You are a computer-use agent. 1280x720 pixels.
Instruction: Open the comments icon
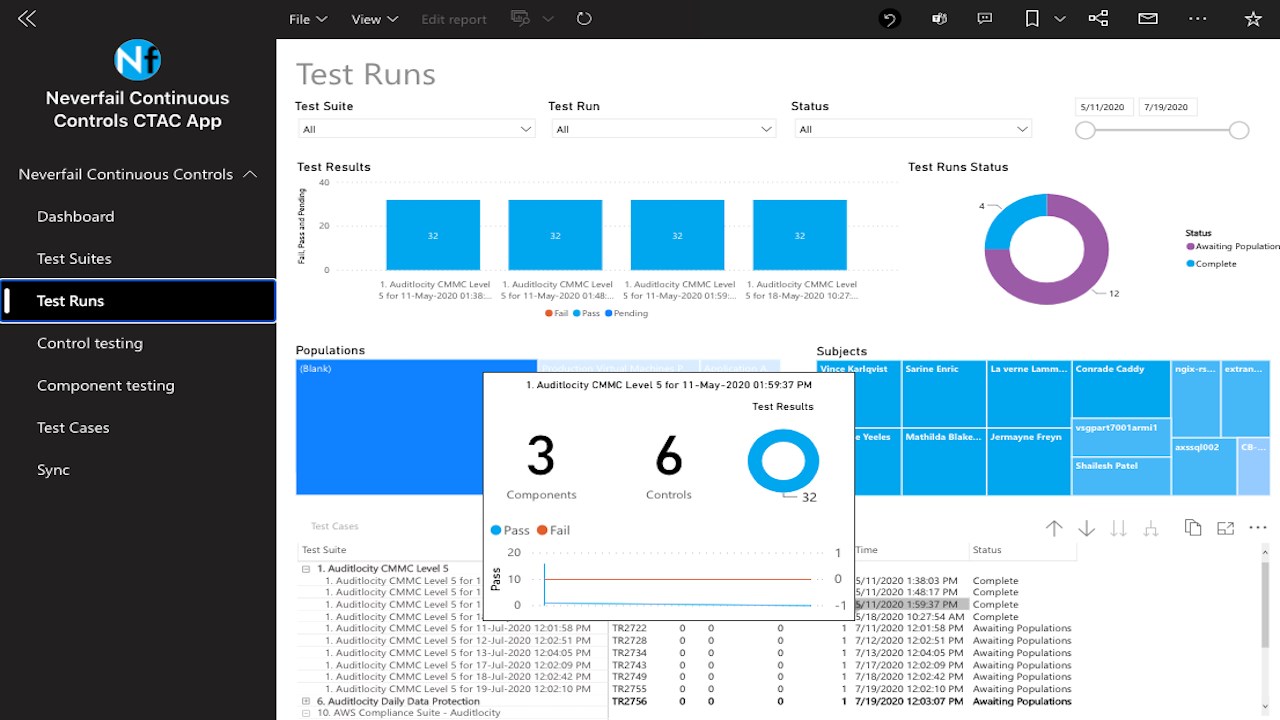(x=985, y=19)
